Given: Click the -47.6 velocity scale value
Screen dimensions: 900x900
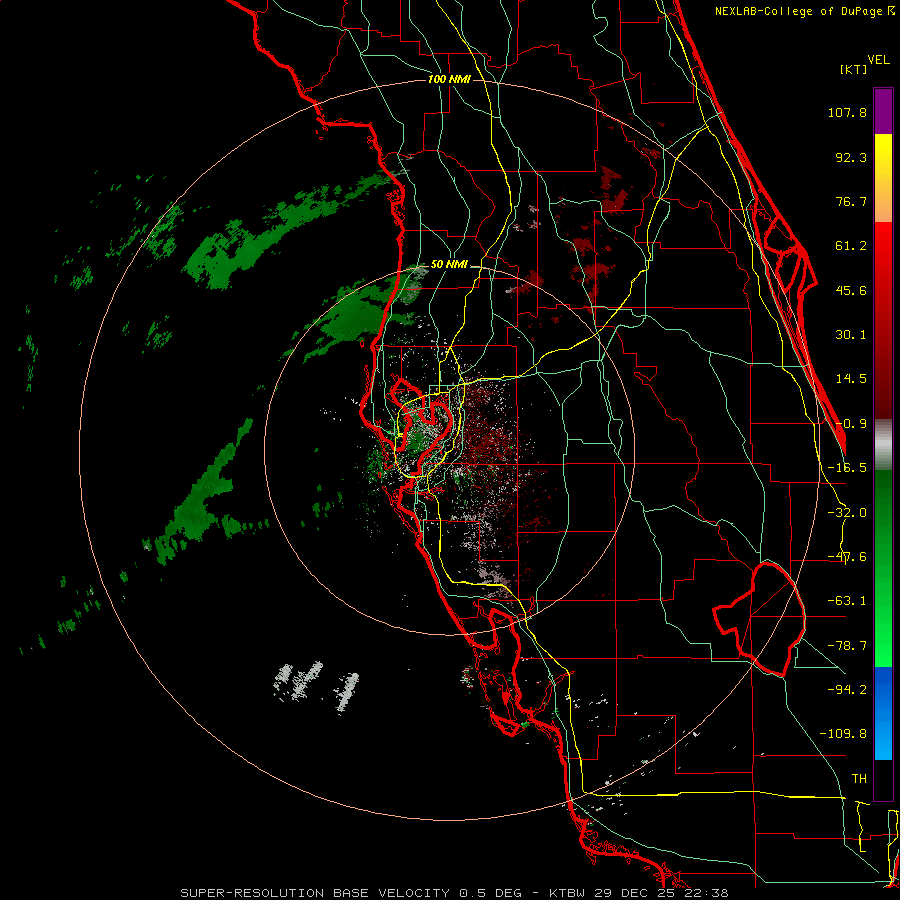Looking at the screenshot, I should click(x=847, y=557).
